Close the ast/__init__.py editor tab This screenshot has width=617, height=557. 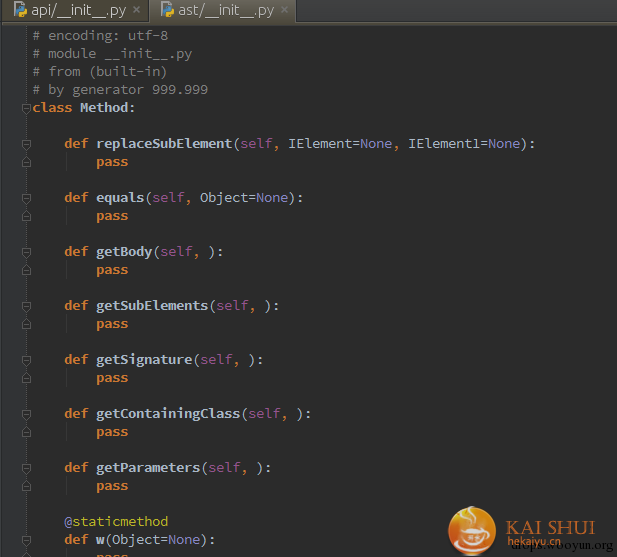click(x=283, y=11)
